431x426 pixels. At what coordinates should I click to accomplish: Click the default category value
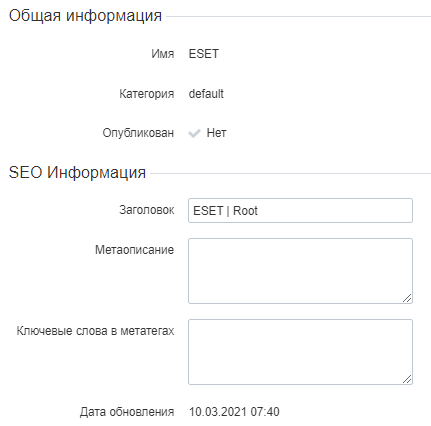tap(206, 94)
